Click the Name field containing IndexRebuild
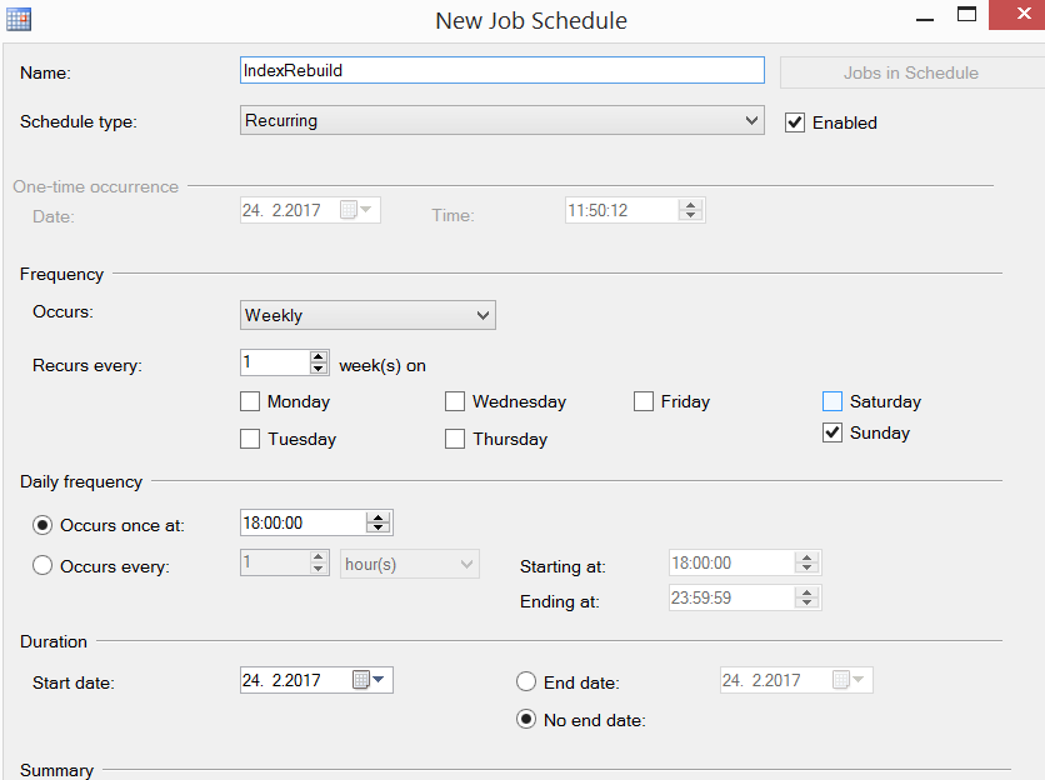The width and height of the screenshot is (1045, 780). click(x=502, y=70)
